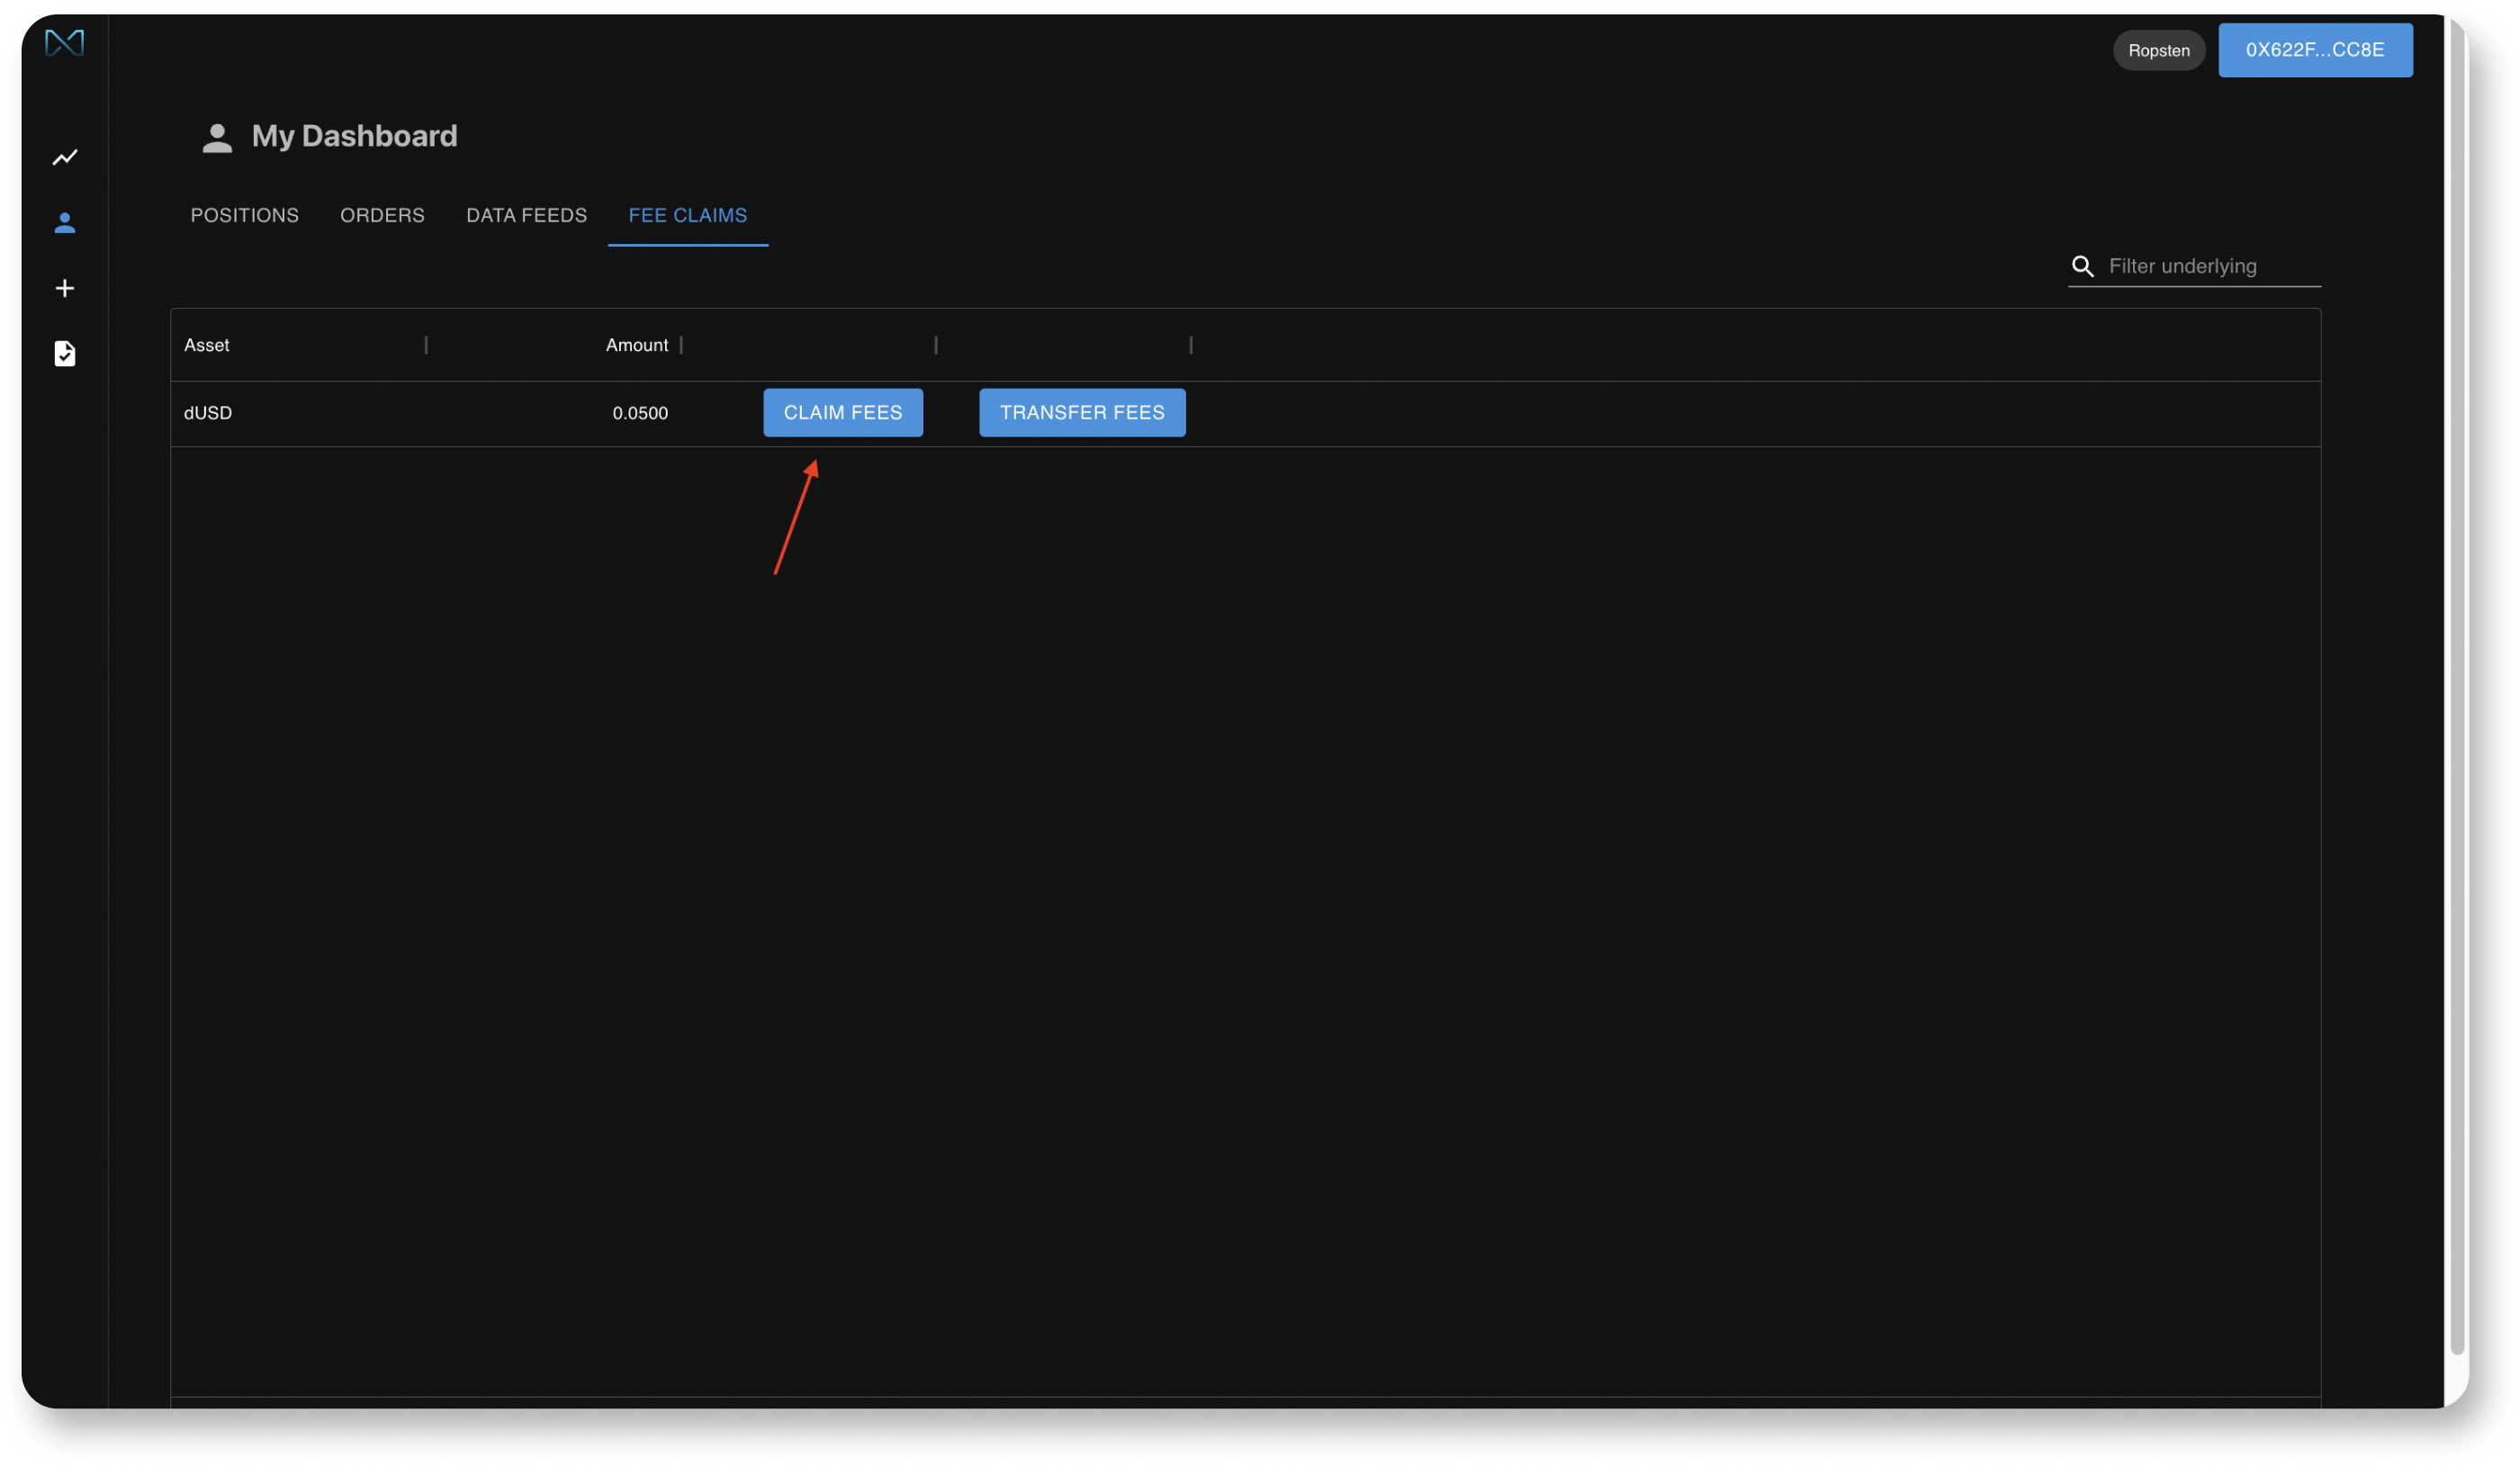The height and width of the screenshot is (1467, 2520).
Task: Click the DIVA logo icon
Action: point(64,43)
